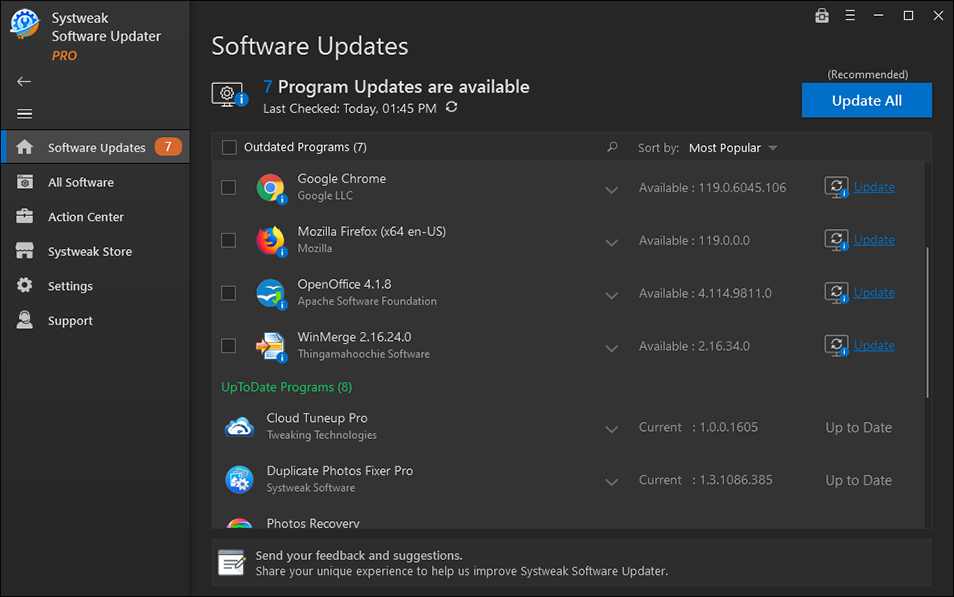Check the OpenOffice 4.1.8 checkbox
The image size is (954, 597).
(x=228, y=292)
